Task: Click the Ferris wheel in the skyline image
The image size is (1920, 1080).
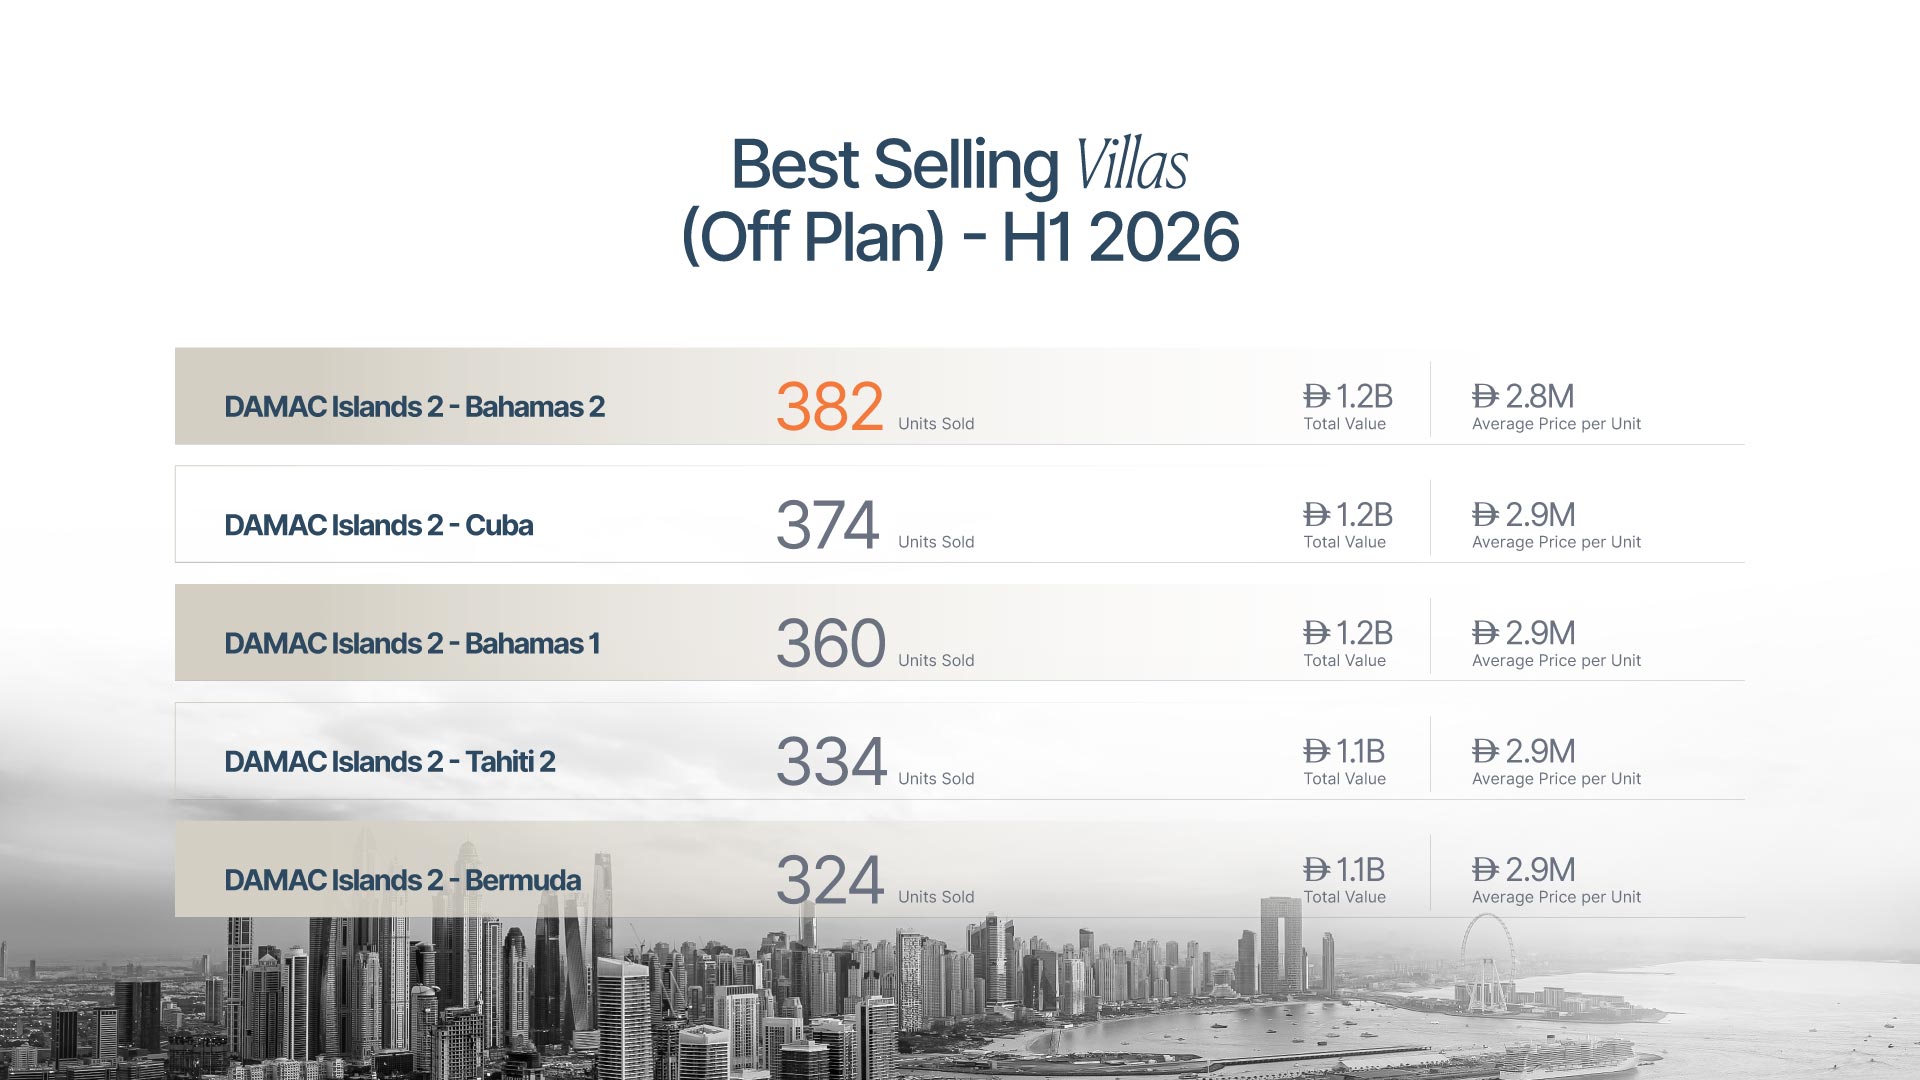Action: point(1486,962)
